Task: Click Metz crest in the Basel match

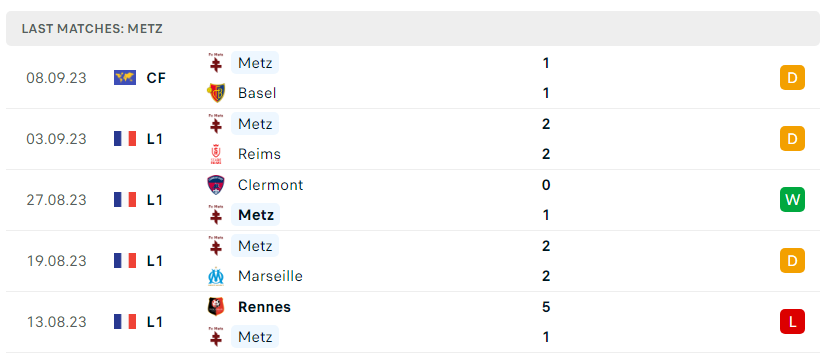Action: (x=215, y=63)
